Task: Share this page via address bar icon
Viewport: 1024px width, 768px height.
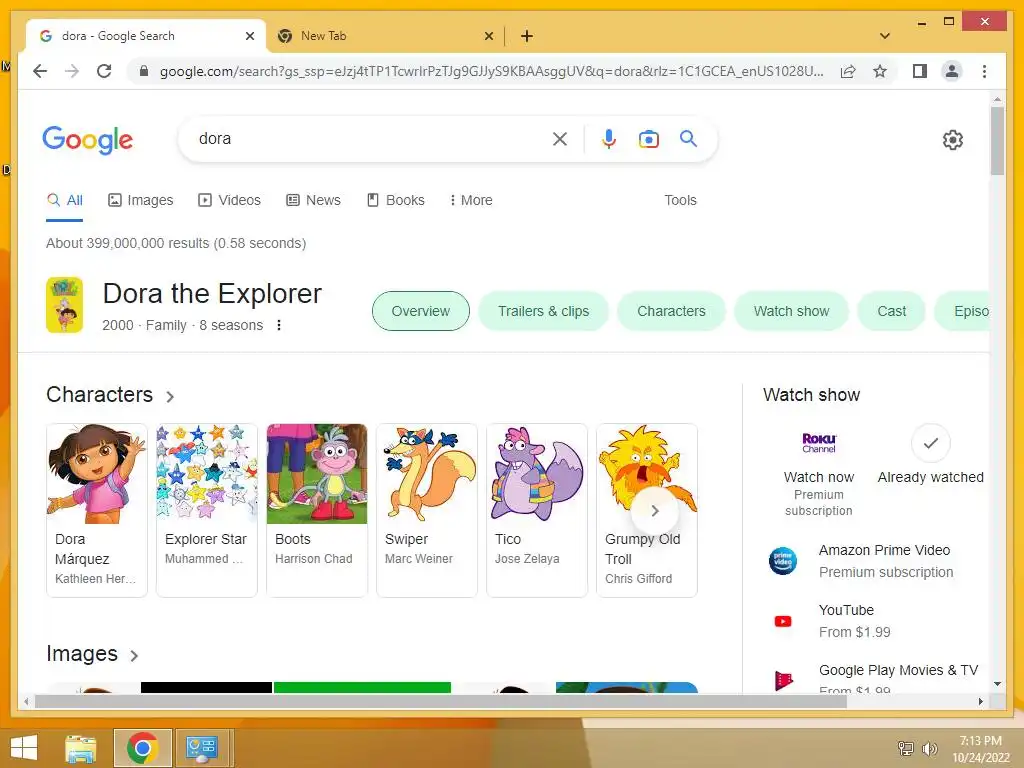Action: [848, 71]
